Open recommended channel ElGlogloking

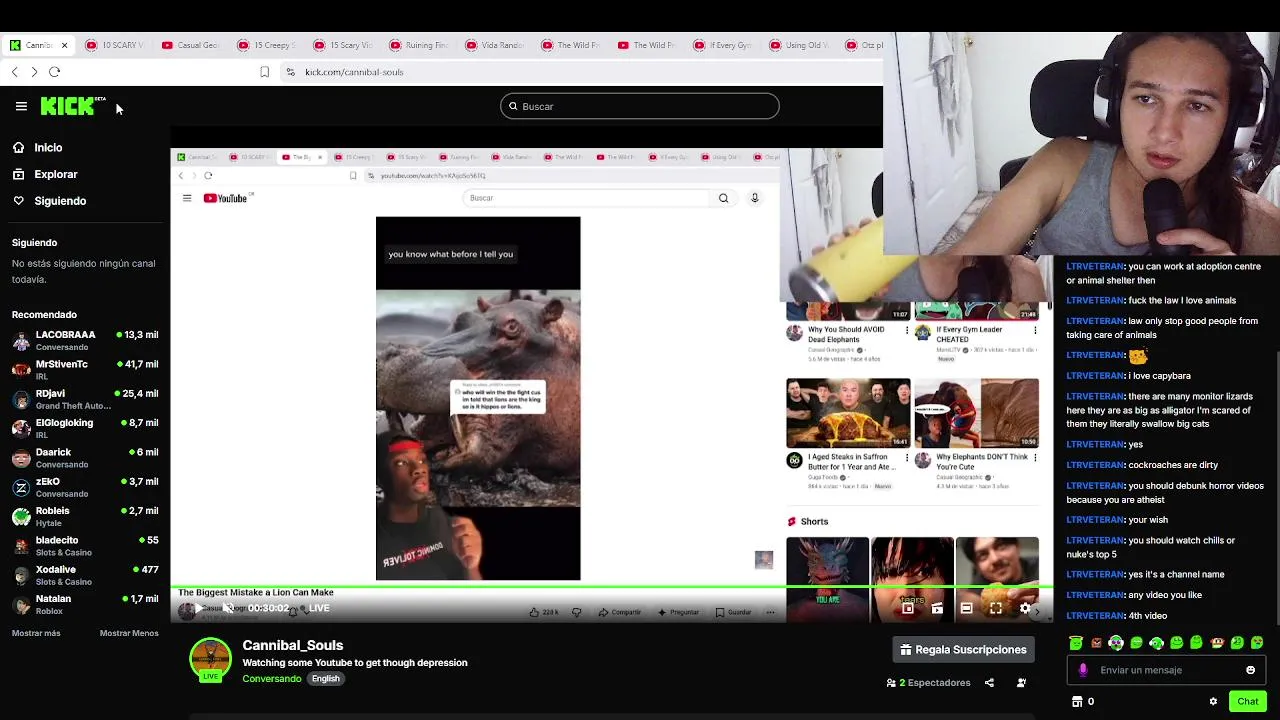click(85, 428)
